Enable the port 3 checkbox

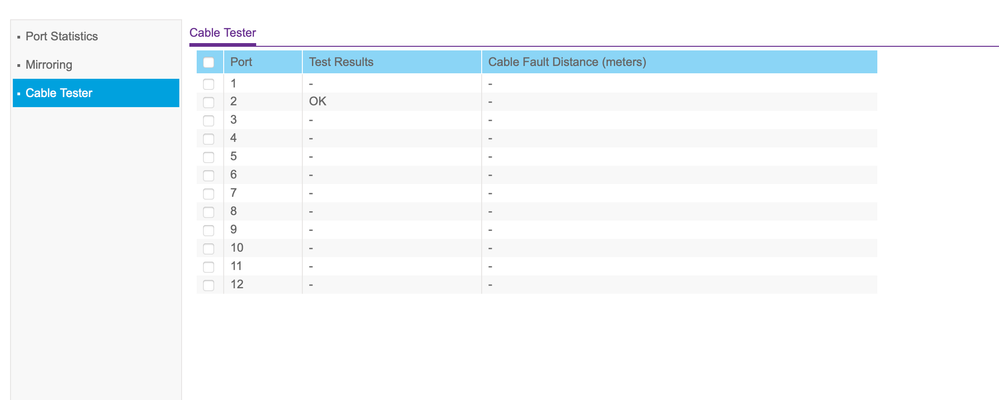tap(208, 120)
